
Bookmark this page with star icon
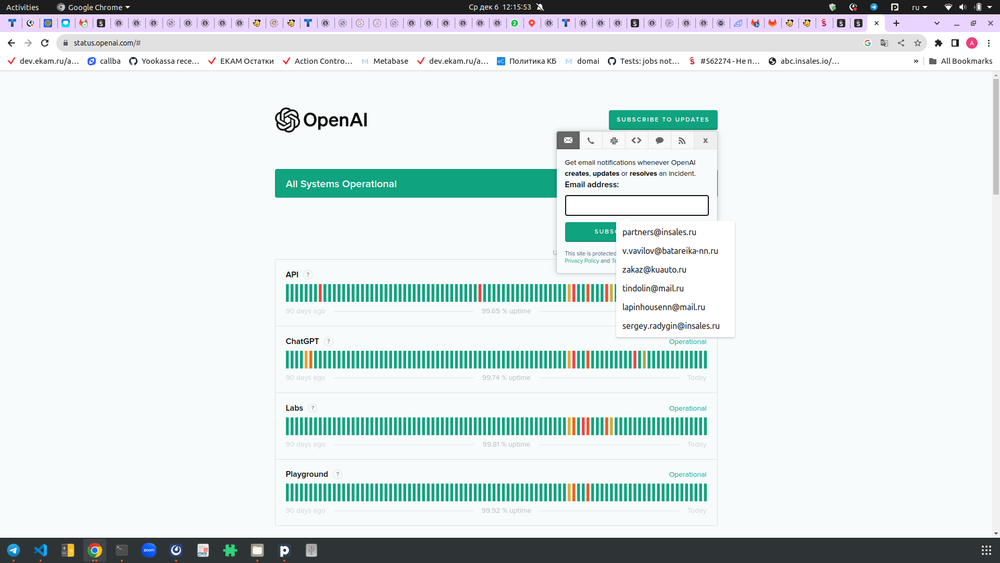pyautogui.click(x=918, y=43)
